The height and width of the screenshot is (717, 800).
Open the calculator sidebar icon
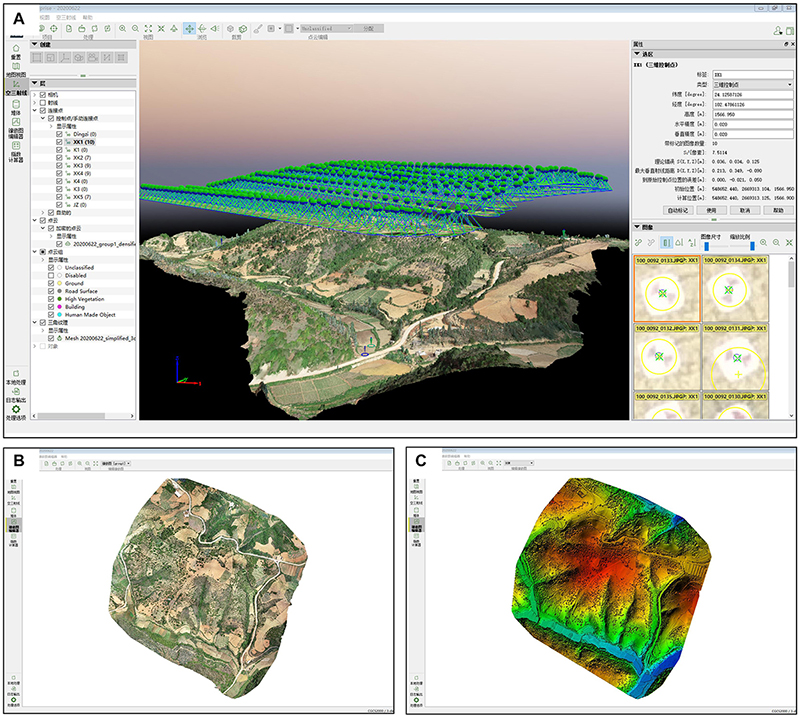(x=16, y=146)
